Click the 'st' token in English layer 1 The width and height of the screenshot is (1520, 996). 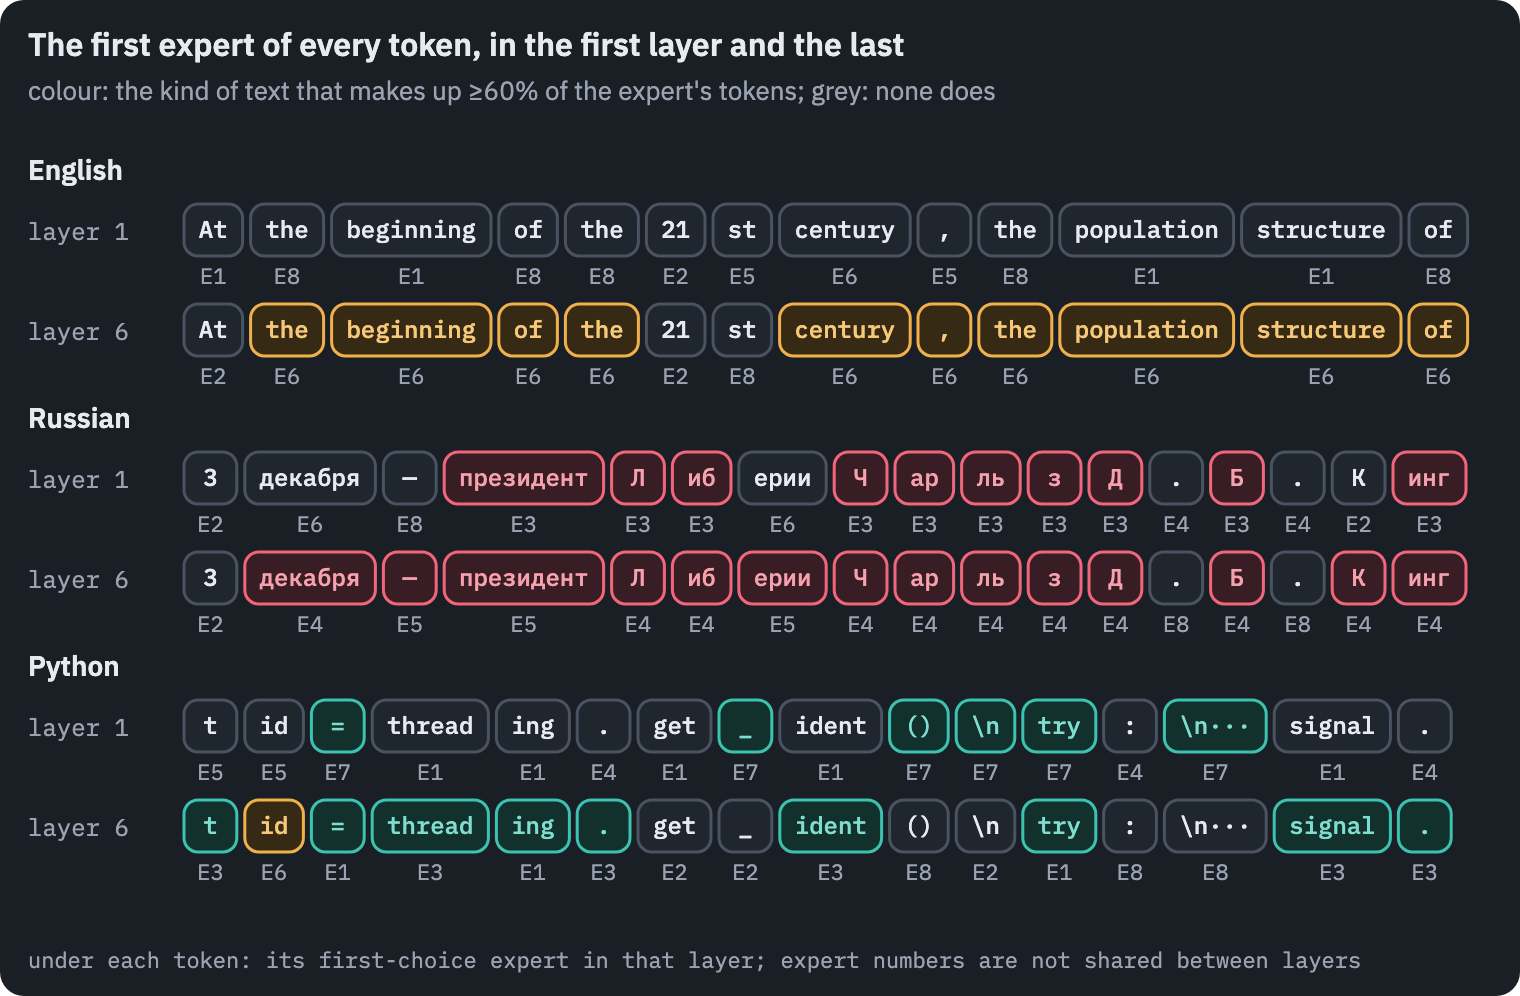(742, 230)
